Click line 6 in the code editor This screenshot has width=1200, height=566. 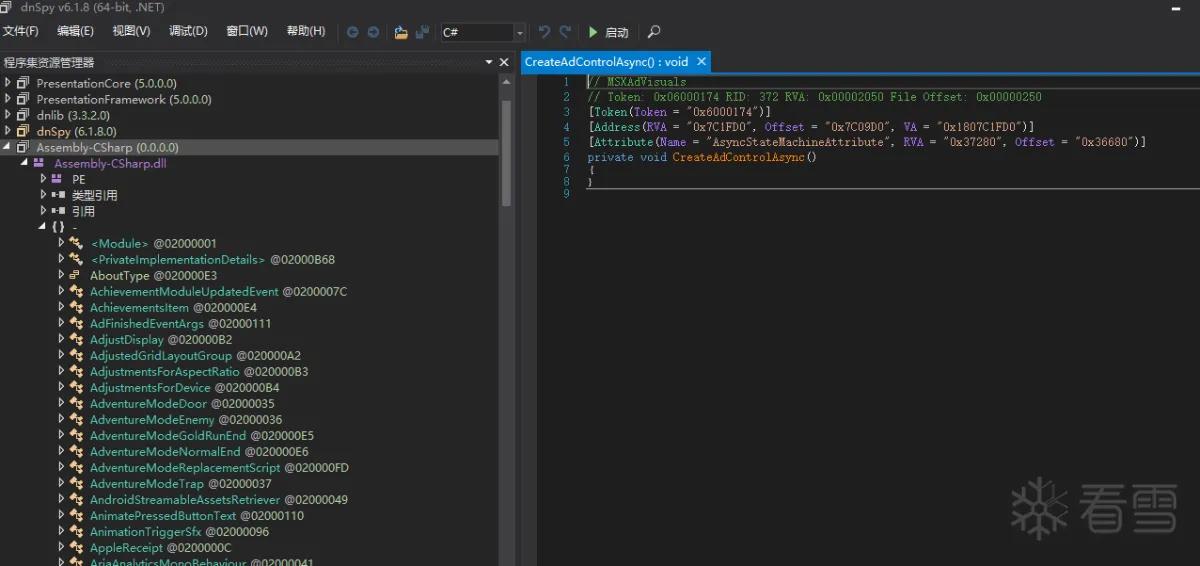(x=702, y=157)
